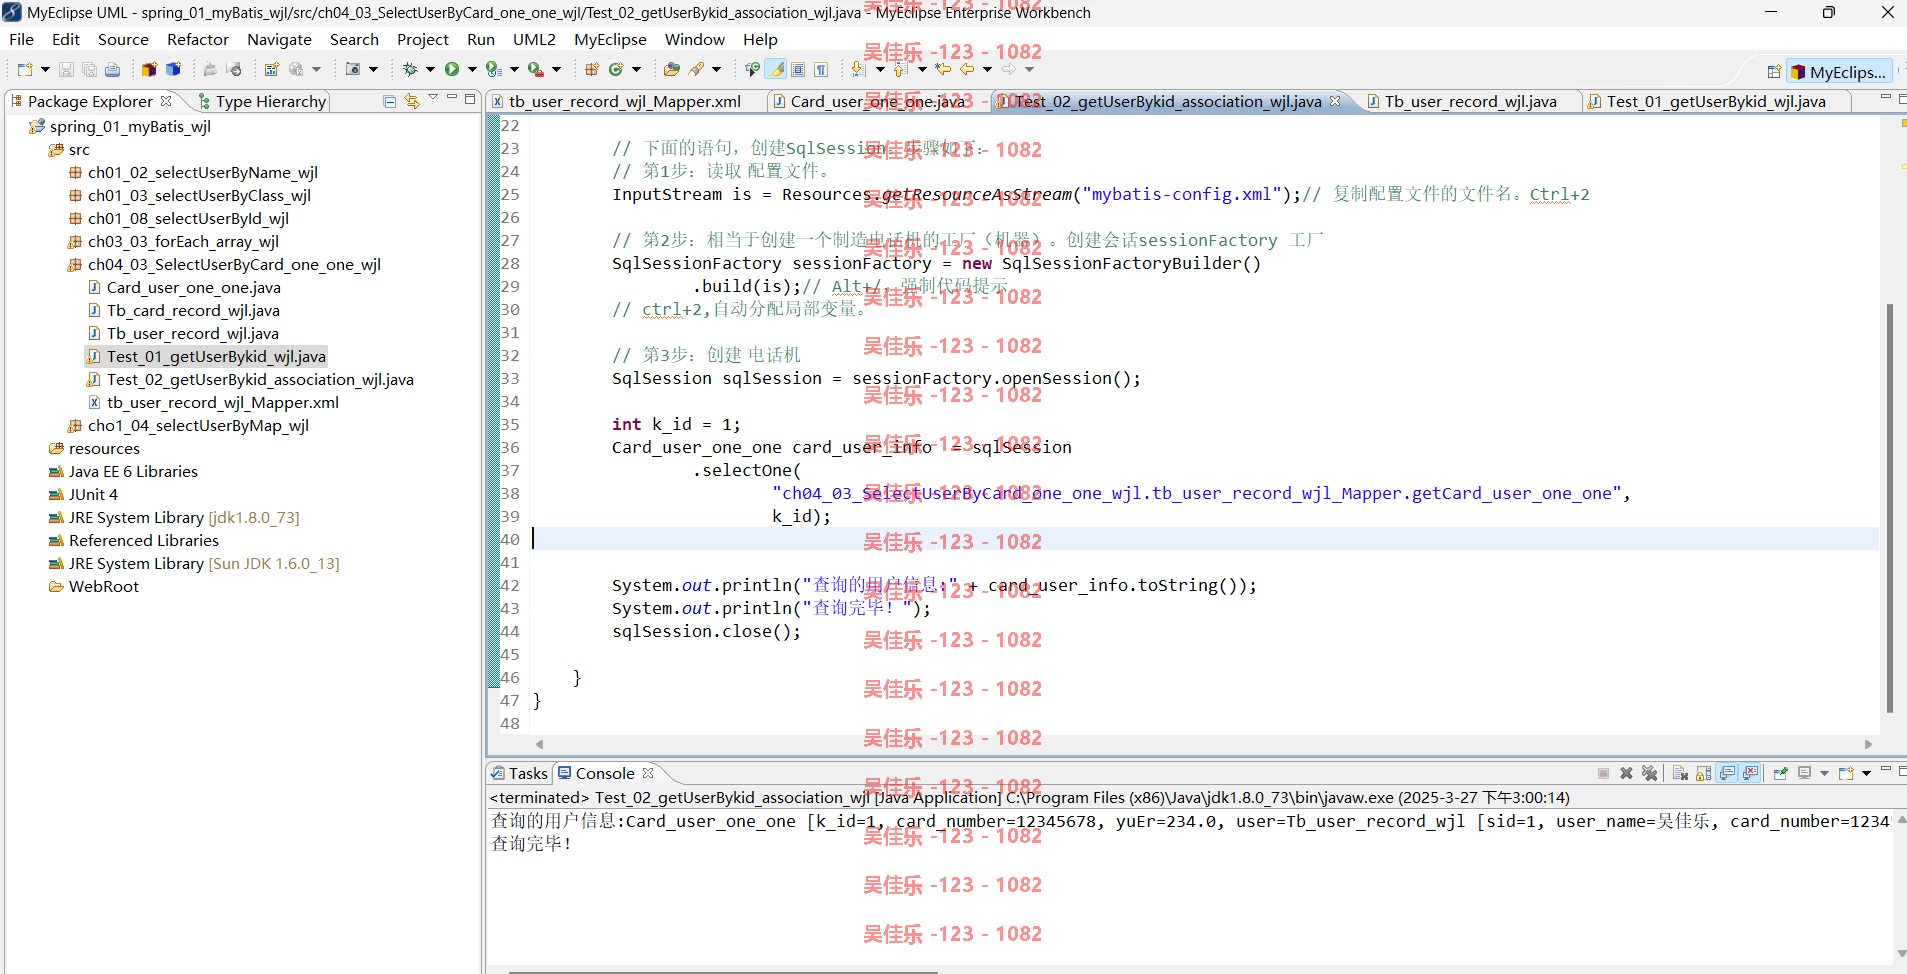Go to the Previous Annotation
Screen dimensions: 1907x974
[899, 69]
